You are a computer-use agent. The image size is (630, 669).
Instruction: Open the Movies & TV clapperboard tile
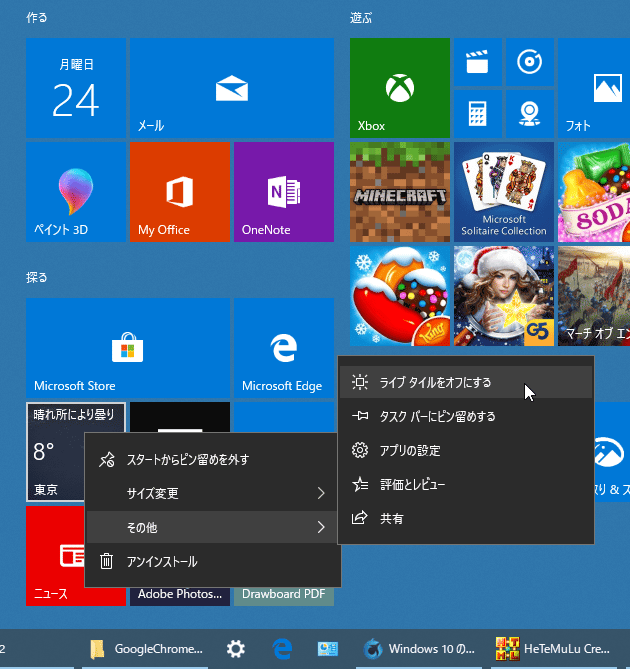478,62
